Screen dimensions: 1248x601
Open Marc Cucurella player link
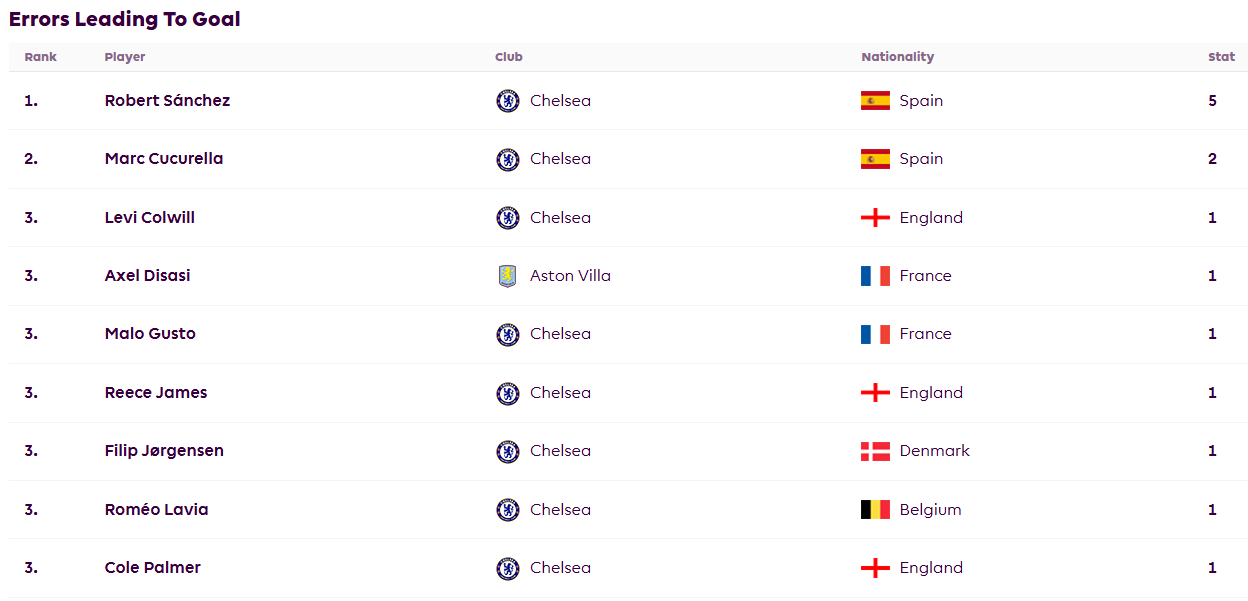164,159
